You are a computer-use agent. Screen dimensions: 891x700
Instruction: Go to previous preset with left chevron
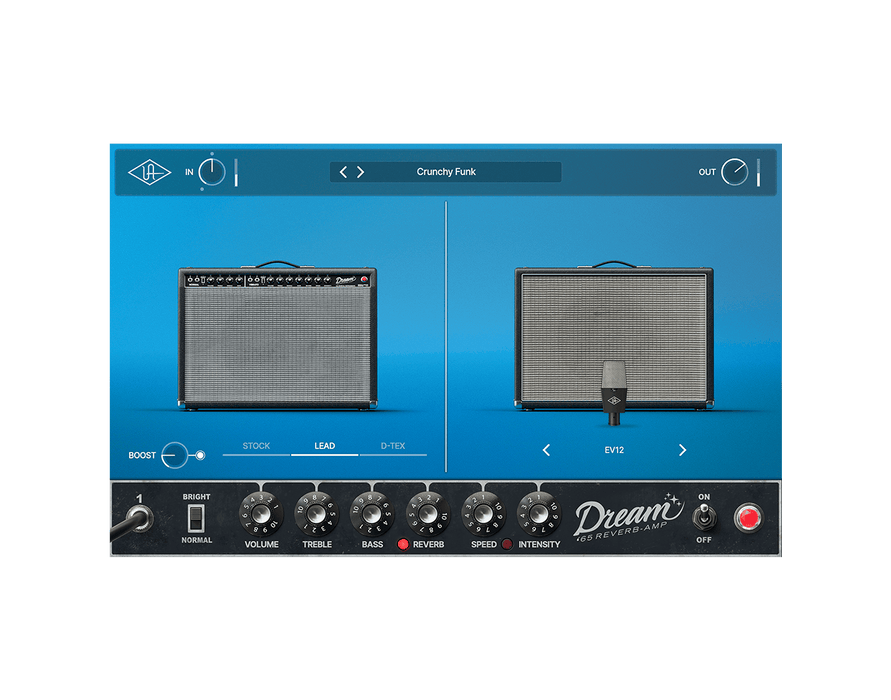(x=343, y=172)
